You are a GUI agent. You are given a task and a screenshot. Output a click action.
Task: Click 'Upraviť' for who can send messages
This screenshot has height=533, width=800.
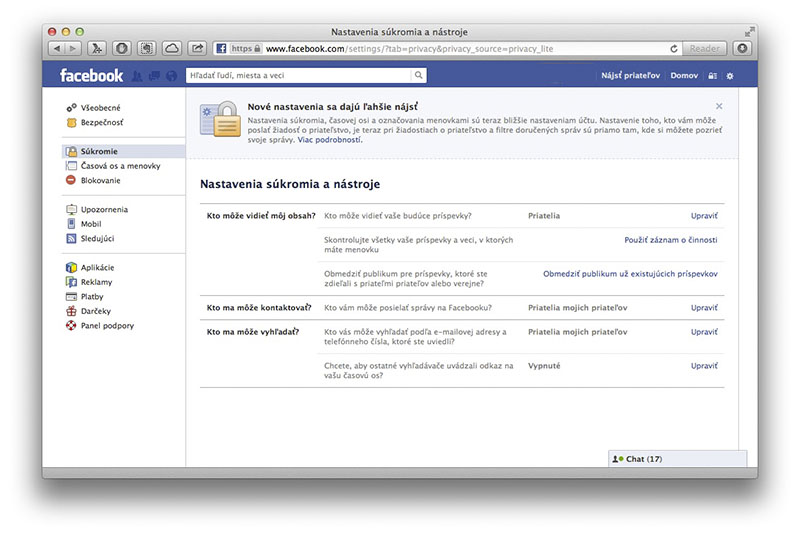(x=704, y=308)
